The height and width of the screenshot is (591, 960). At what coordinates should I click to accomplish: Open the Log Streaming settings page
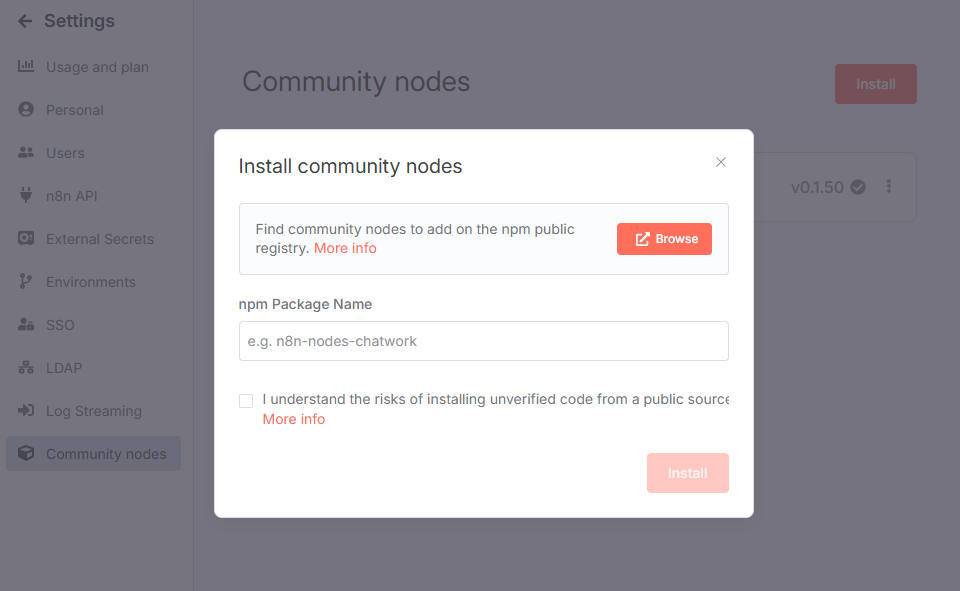pyautogui.click(x=94, y=411)
